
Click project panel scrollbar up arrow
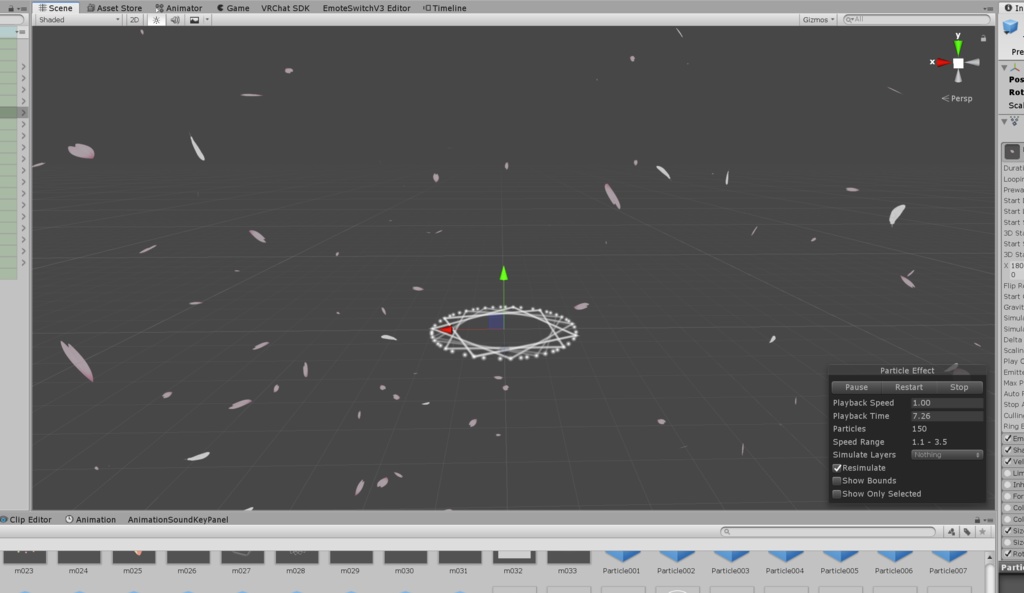[x=989, y=558]
